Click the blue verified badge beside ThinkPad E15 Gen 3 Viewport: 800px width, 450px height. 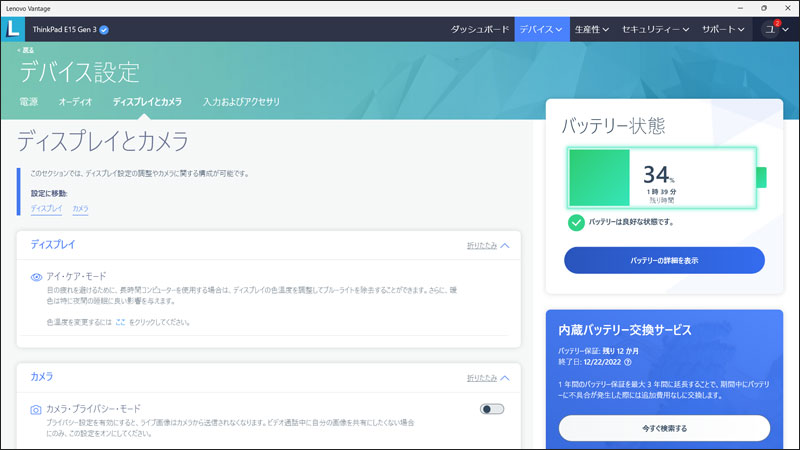pyautogui.click(x=104, y=30)
